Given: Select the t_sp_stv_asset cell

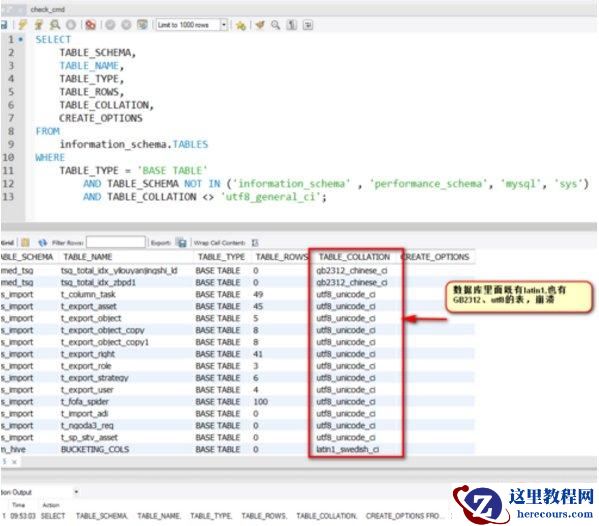Looking at the screenshot, I should (89, 437).
